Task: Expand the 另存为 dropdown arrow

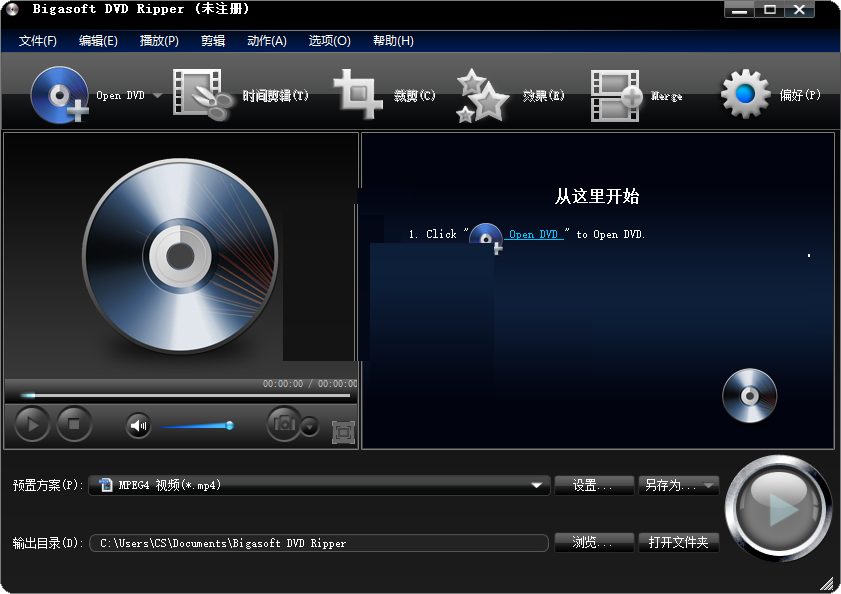Action: click(x=710, y=485)
